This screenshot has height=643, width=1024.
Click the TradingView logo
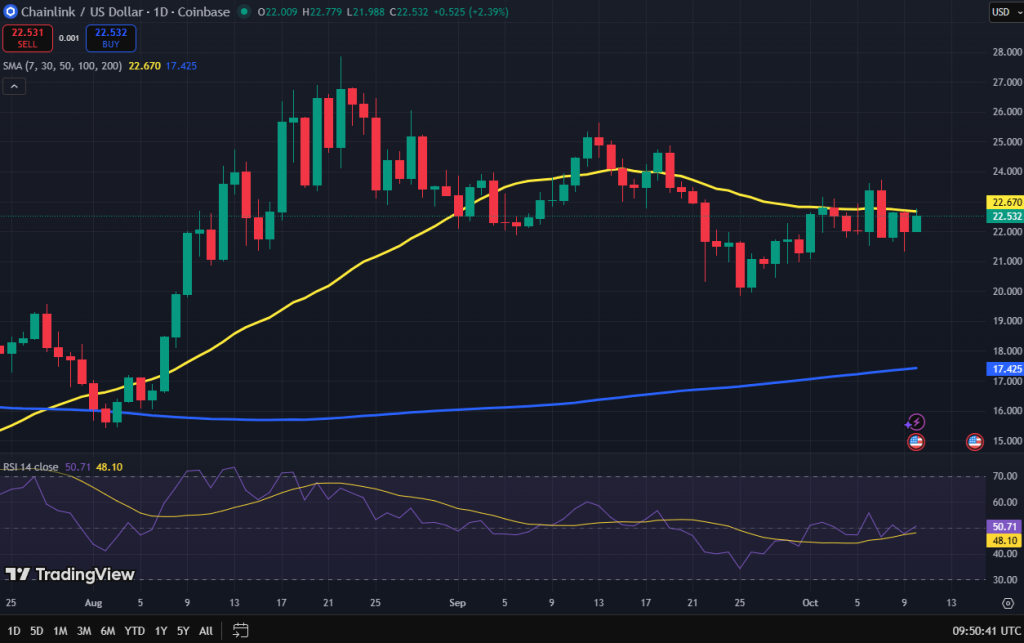click(x=70, y=574)
